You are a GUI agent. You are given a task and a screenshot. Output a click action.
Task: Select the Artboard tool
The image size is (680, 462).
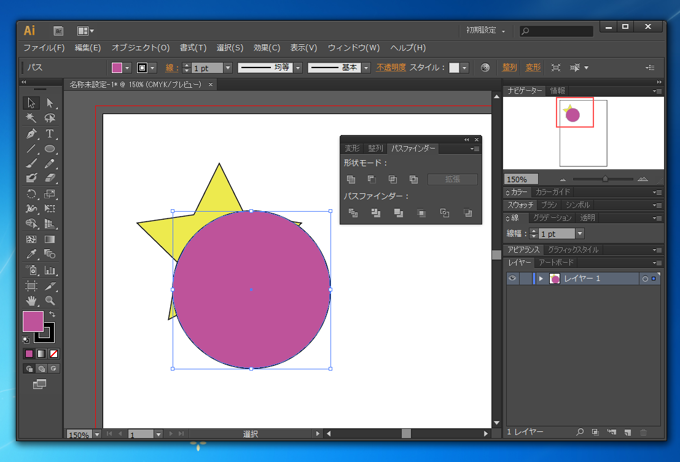pos(31,285)
